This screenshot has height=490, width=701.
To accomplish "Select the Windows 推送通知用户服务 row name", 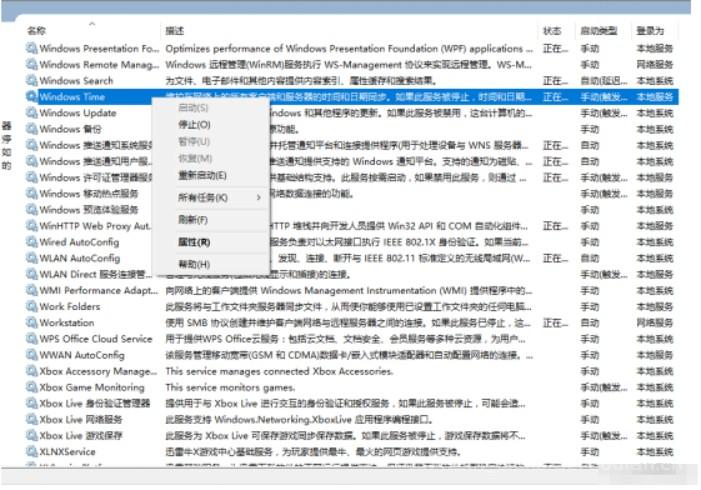I will point(95,161).
